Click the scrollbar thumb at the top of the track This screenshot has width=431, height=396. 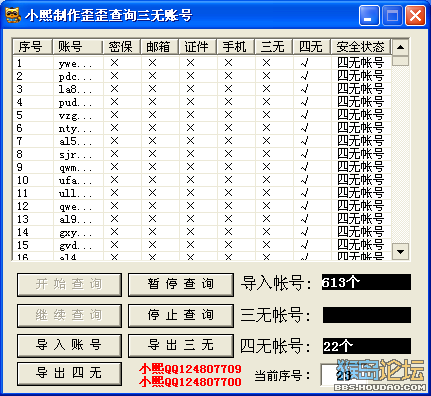coord(400,60)
